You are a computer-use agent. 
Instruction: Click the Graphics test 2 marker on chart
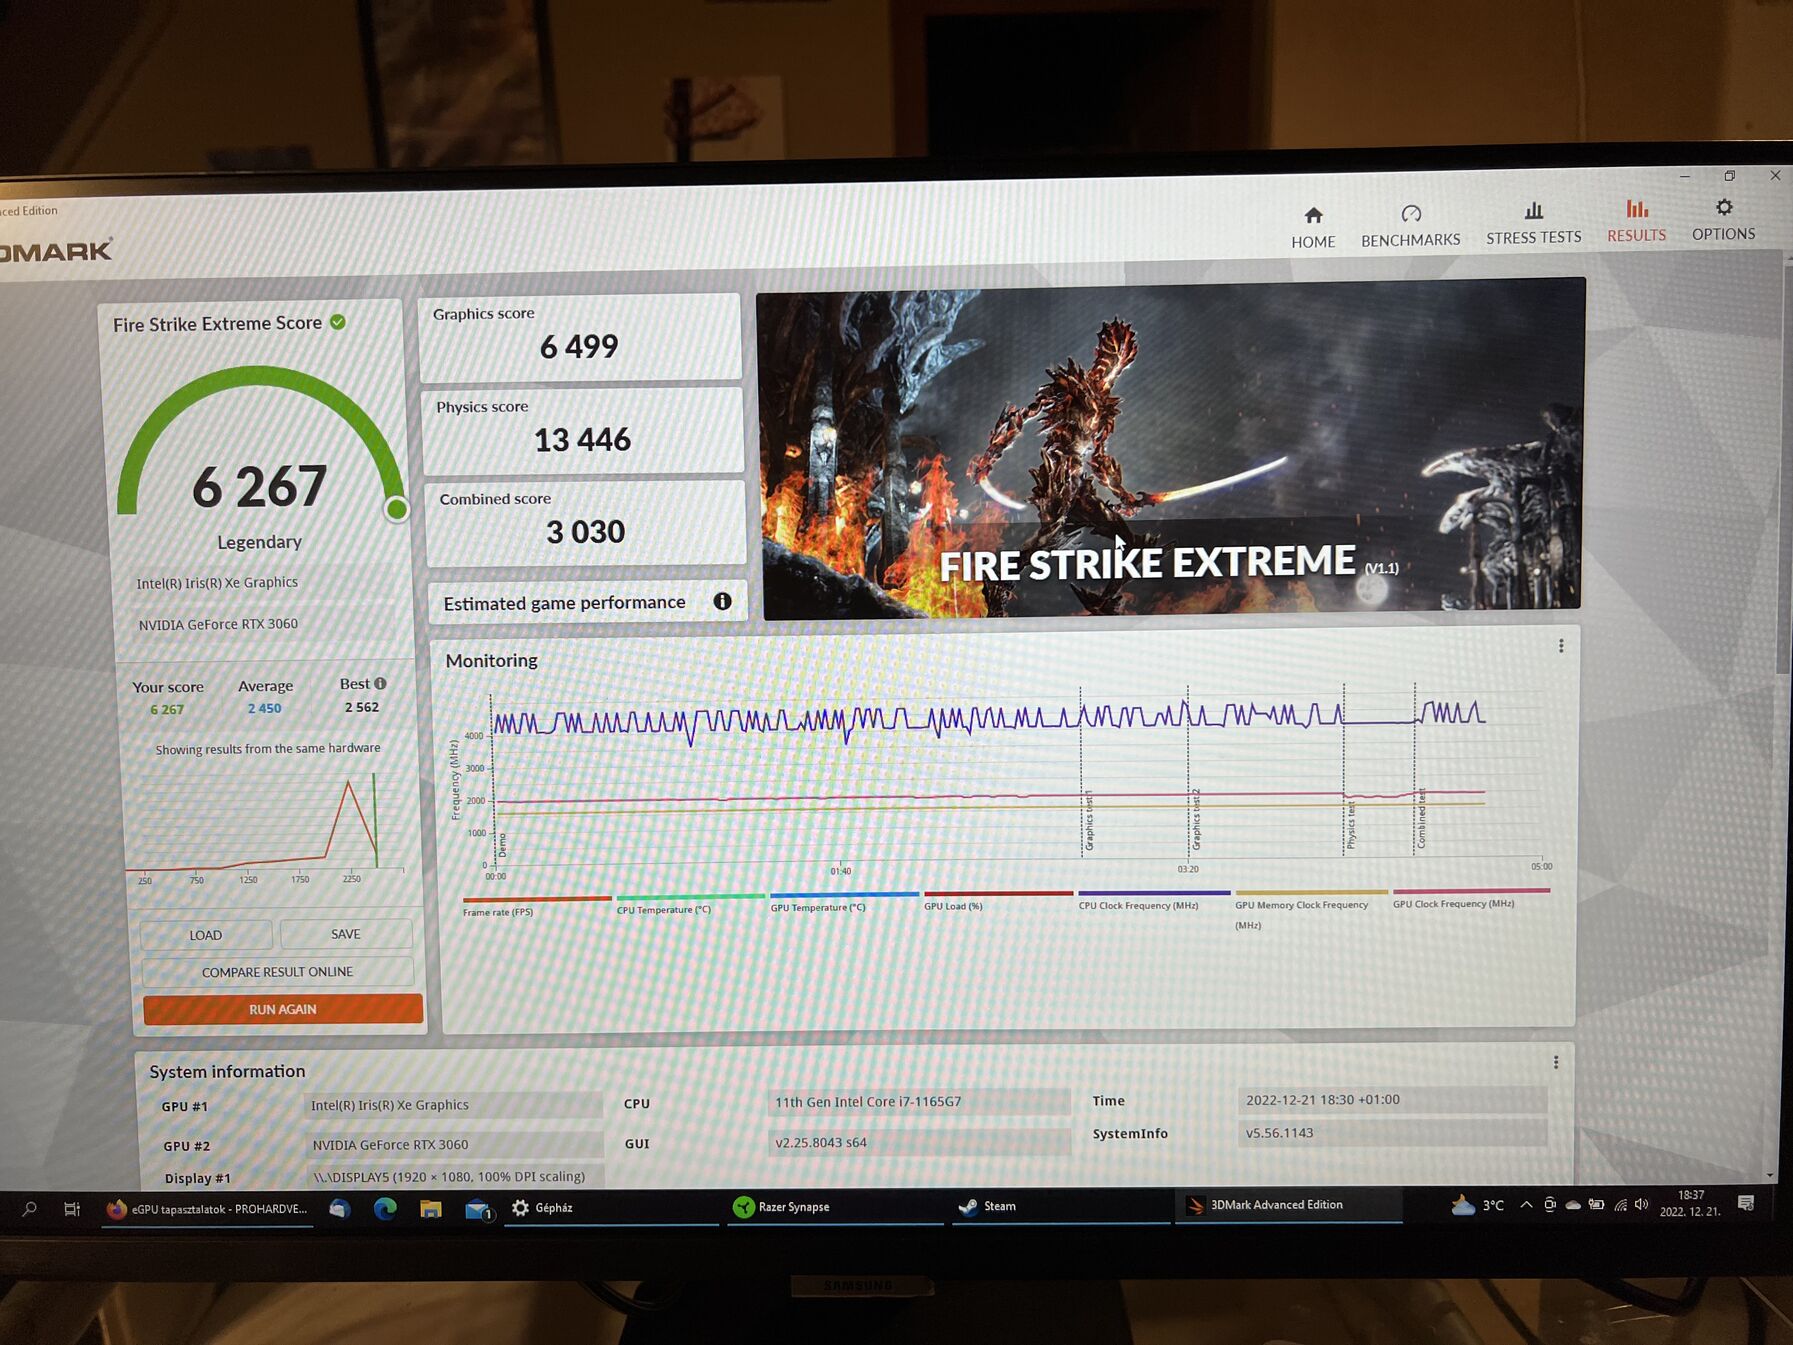(x=1196, y=819)
